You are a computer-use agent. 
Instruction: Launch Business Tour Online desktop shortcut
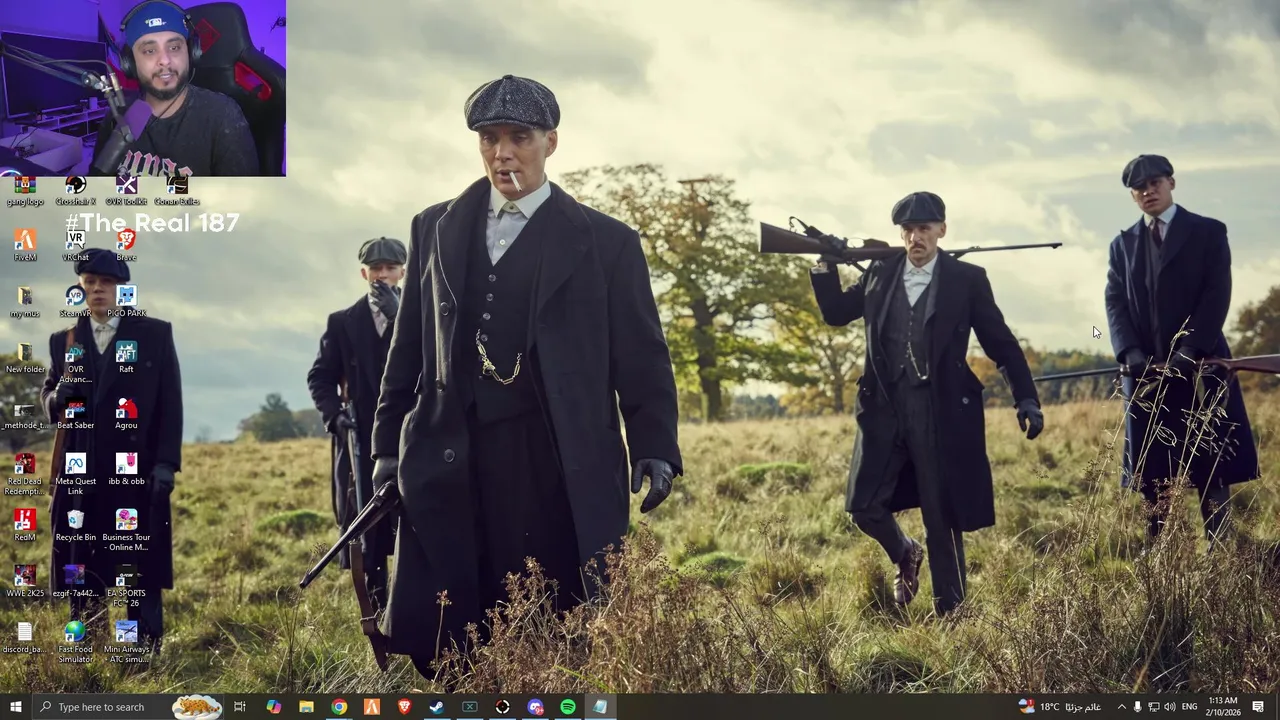pos(126,530)
